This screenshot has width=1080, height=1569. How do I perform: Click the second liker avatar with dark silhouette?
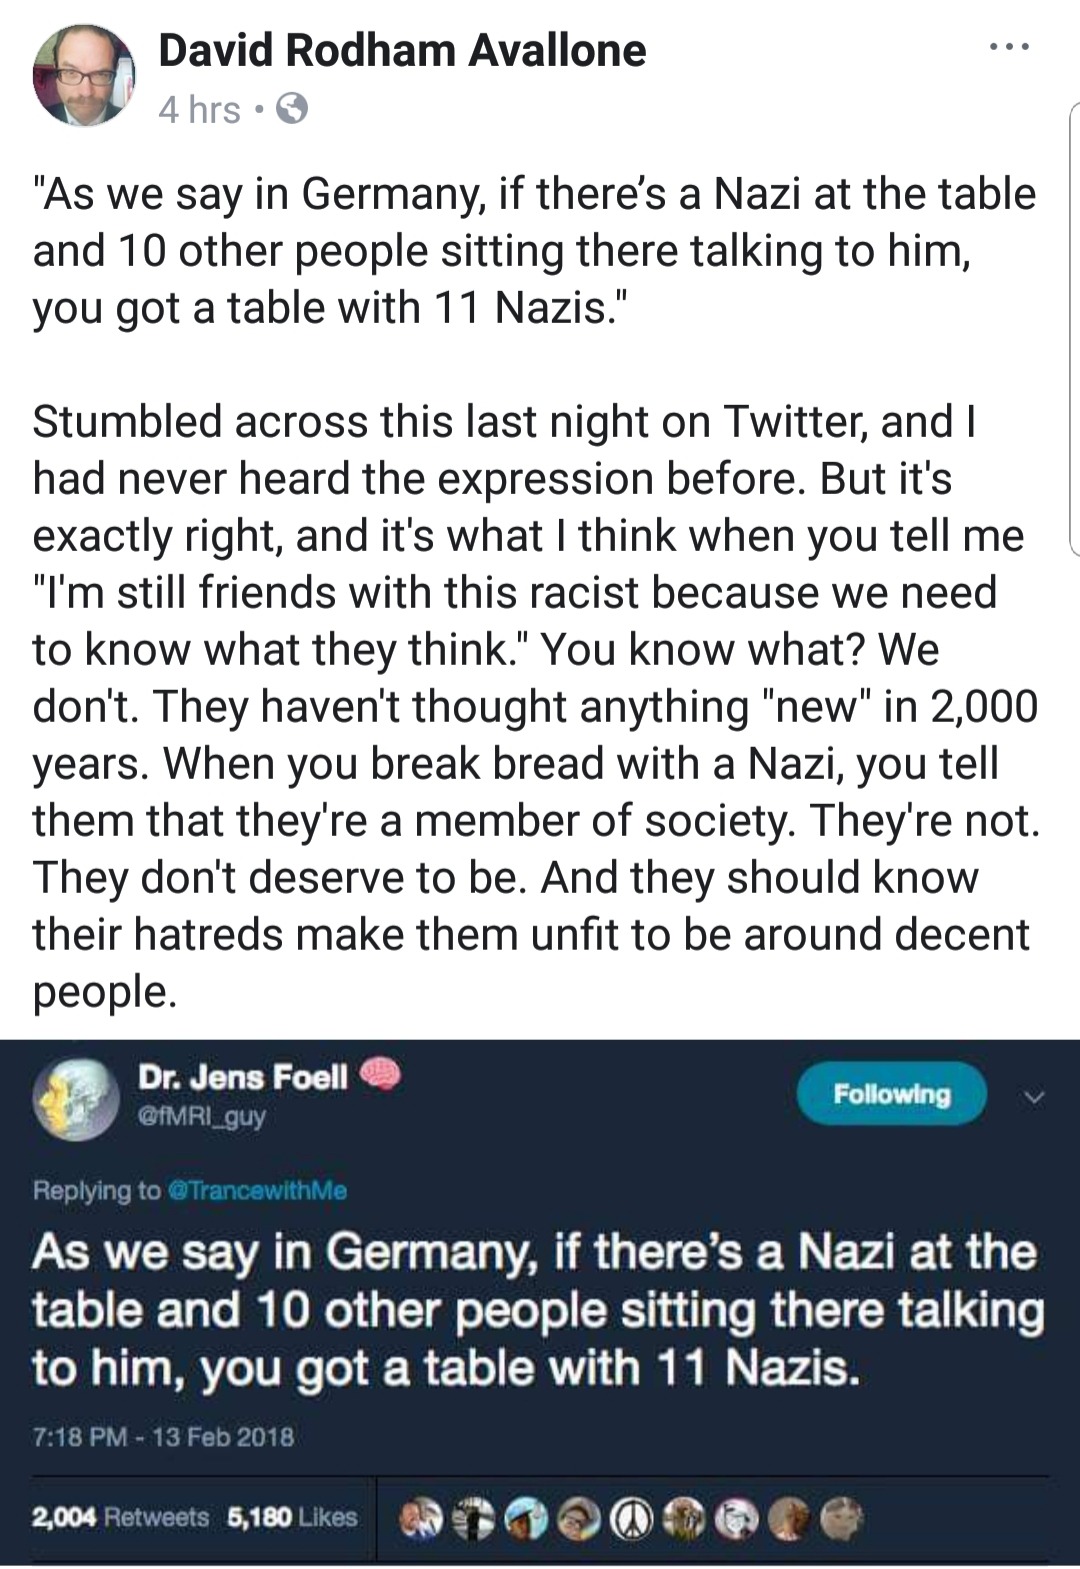tap(474, 1519)
